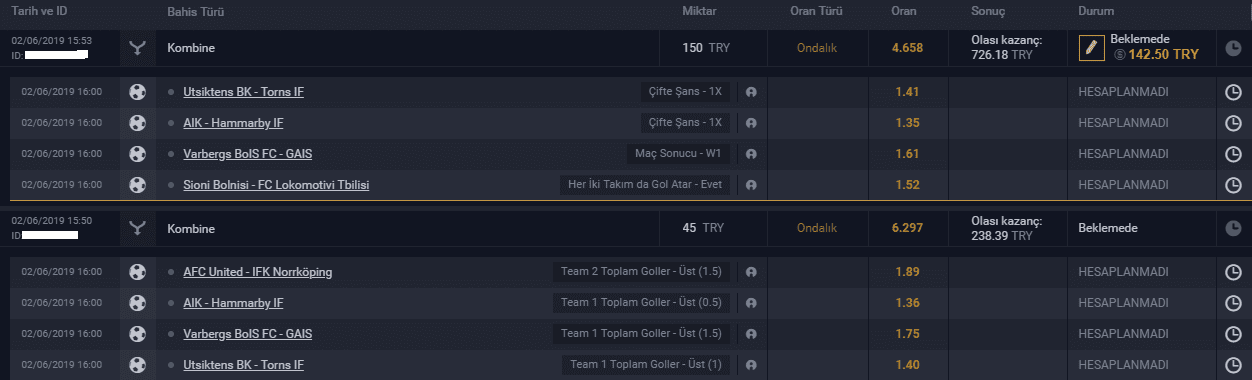This screenshot has width=1252, height=380.
Task: Click the combo bet icon on 15:53 bet
Action: [x=137, y=47]
